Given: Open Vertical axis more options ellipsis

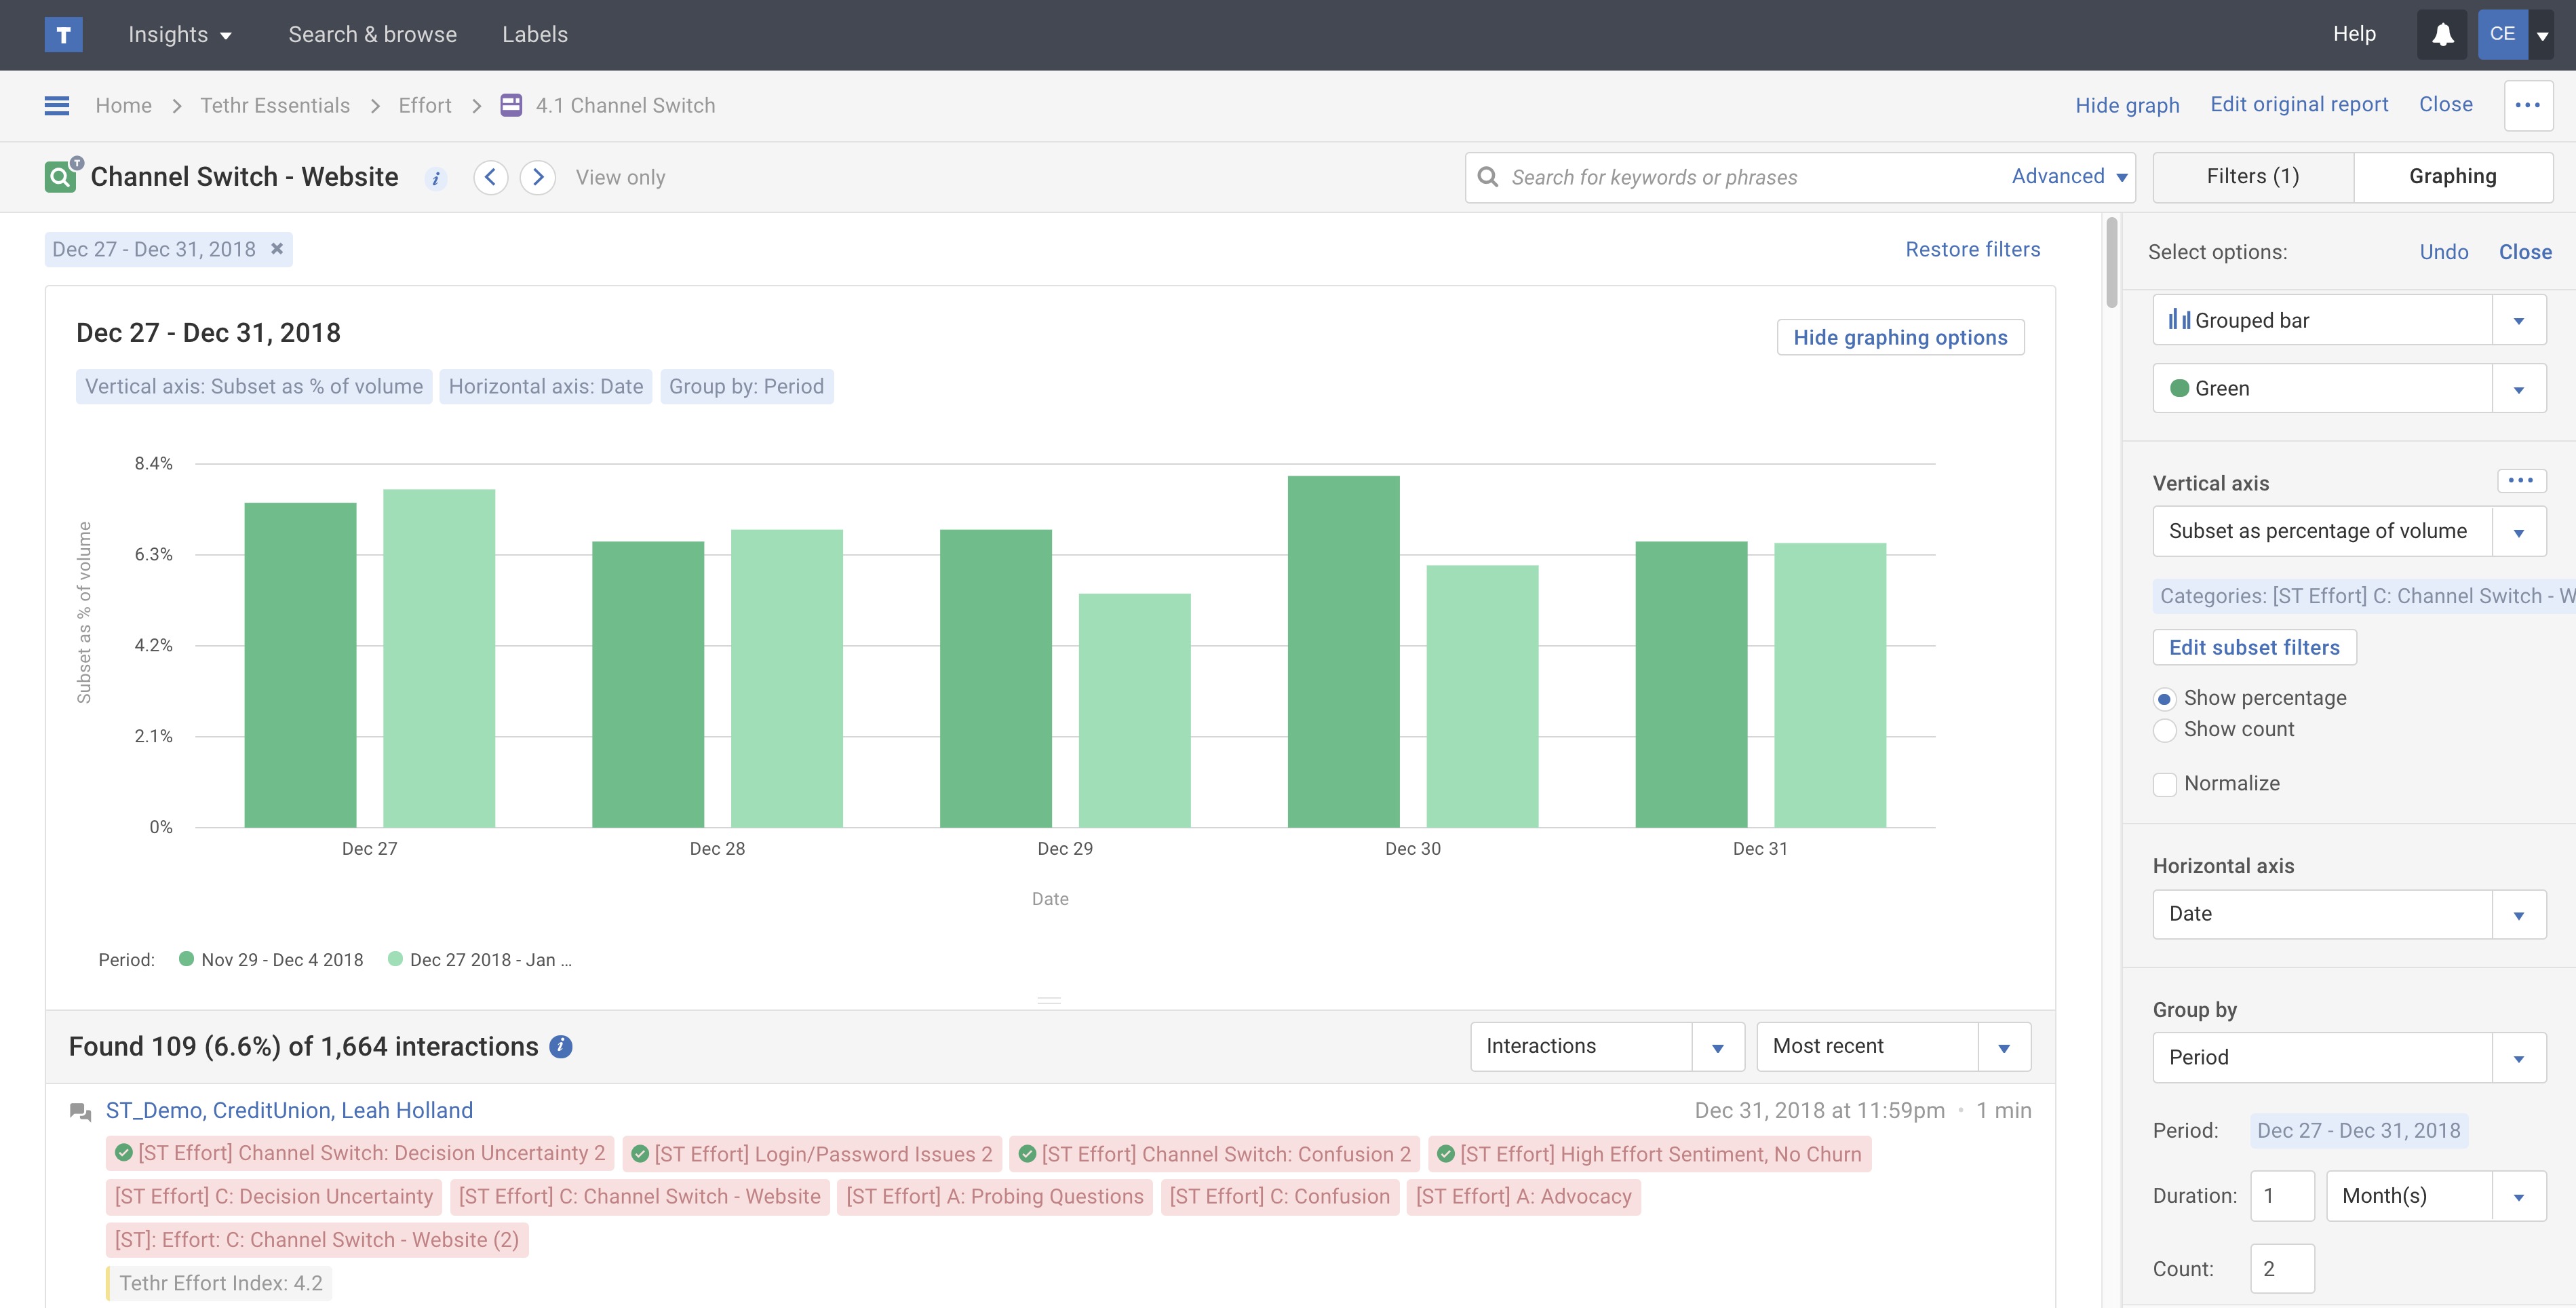Looking at the screenshot, I should (2520, 481).
